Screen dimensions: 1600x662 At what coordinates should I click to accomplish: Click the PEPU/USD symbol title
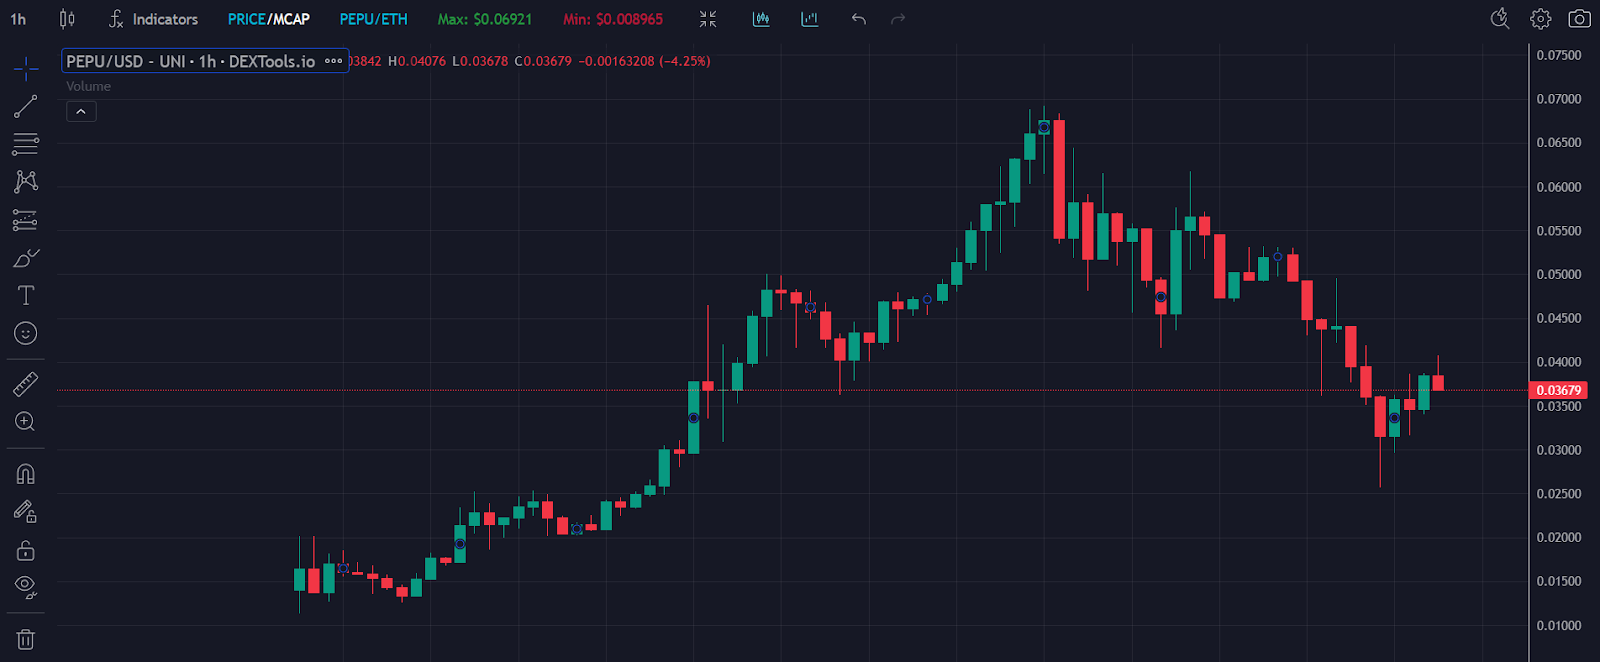tap(191, 61)
